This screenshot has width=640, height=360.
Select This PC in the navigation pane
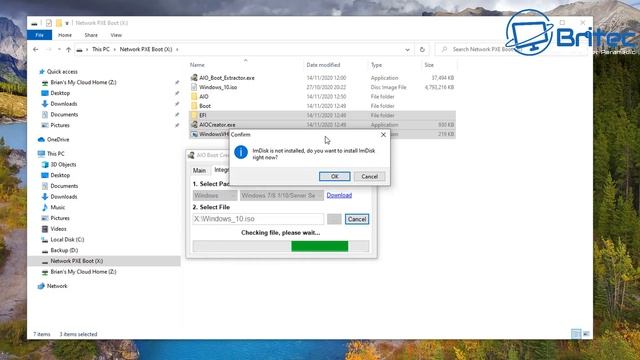tap(56, 154)
